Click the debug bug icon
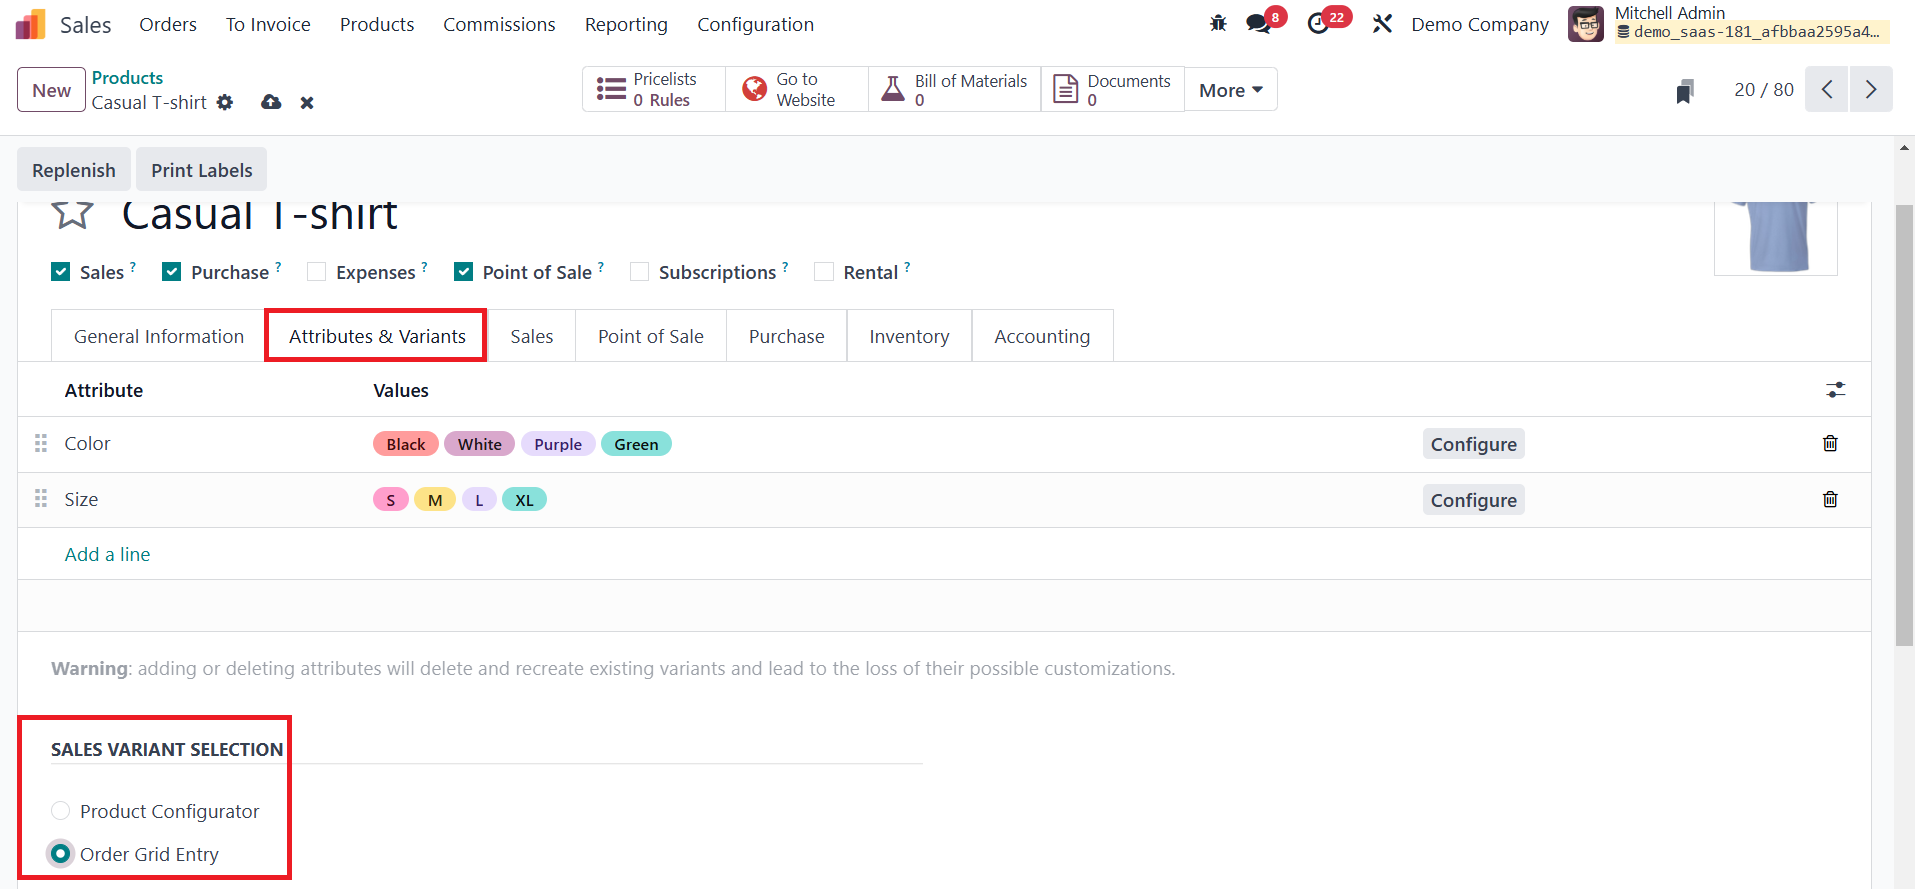 tap(1218, 24)
